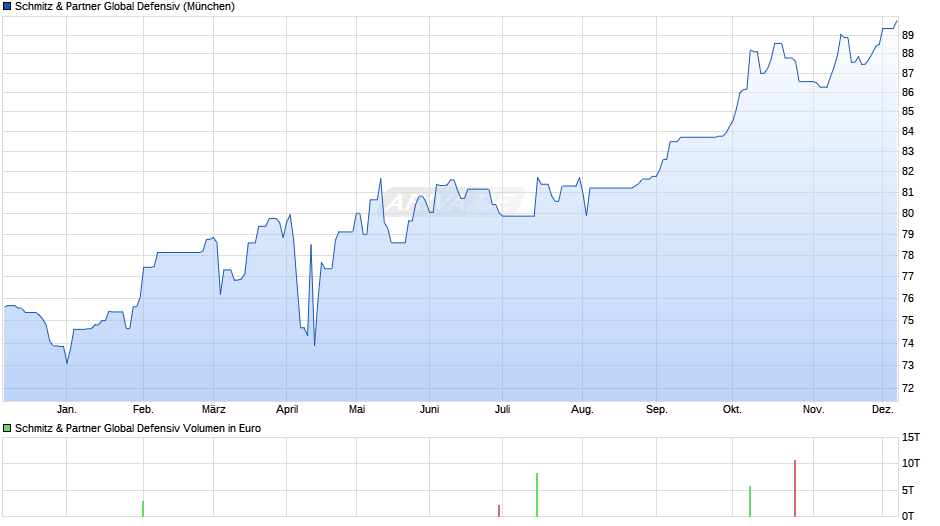The height and width of the screenshot is (526, 940).
Task: Click the tall red volume bar before November
Action: click(795, 488)
